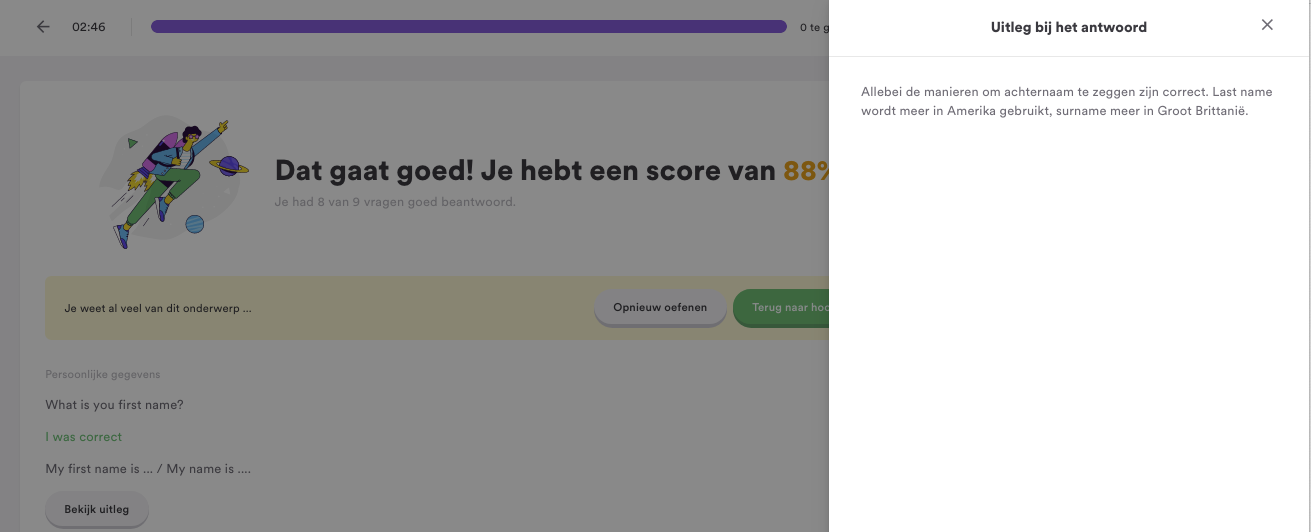Click answer text 'My first name is ...'
The width and height of the screenshot is (1311, 532).
point(98,469)
